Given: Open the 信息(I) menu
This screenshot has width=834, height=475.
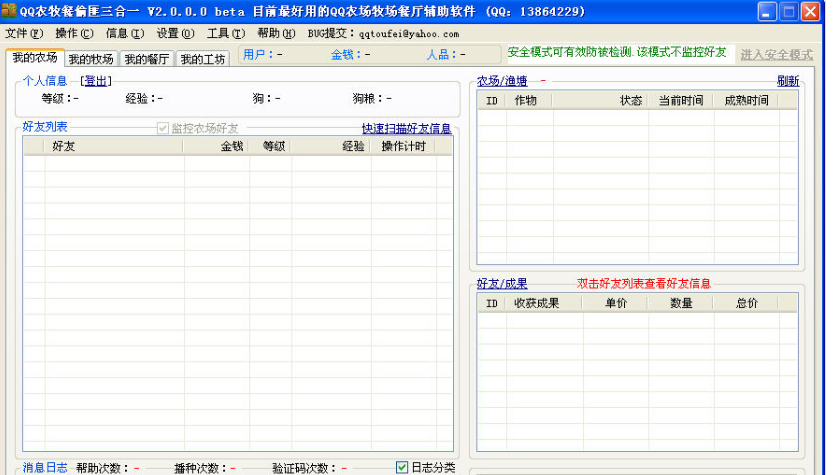Looking at the screenshot, I should 125,34.
